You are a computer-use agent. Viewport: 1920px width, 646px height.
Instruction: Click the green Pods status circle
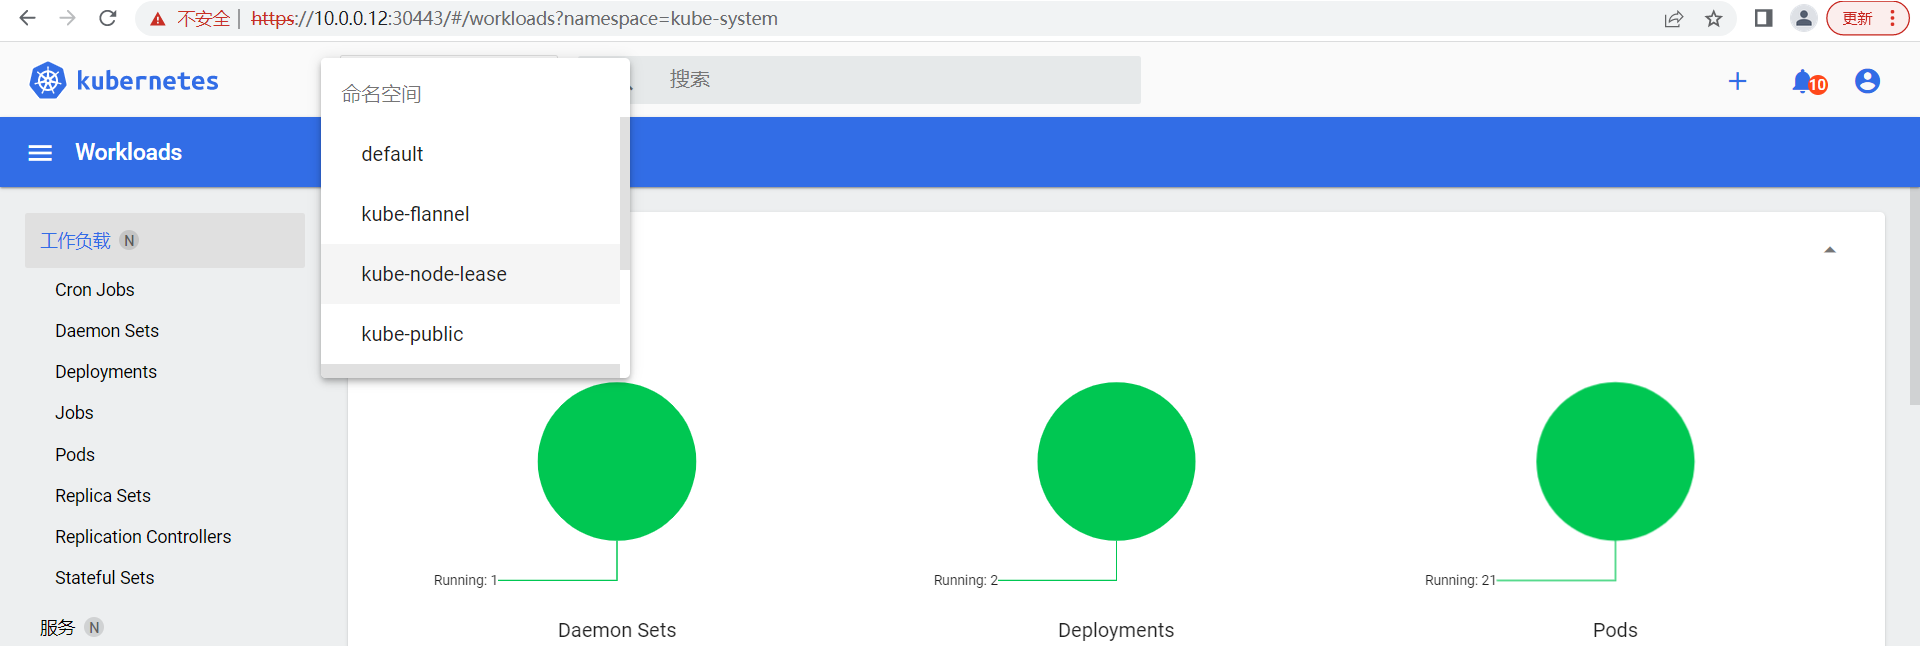point(1614,461)
